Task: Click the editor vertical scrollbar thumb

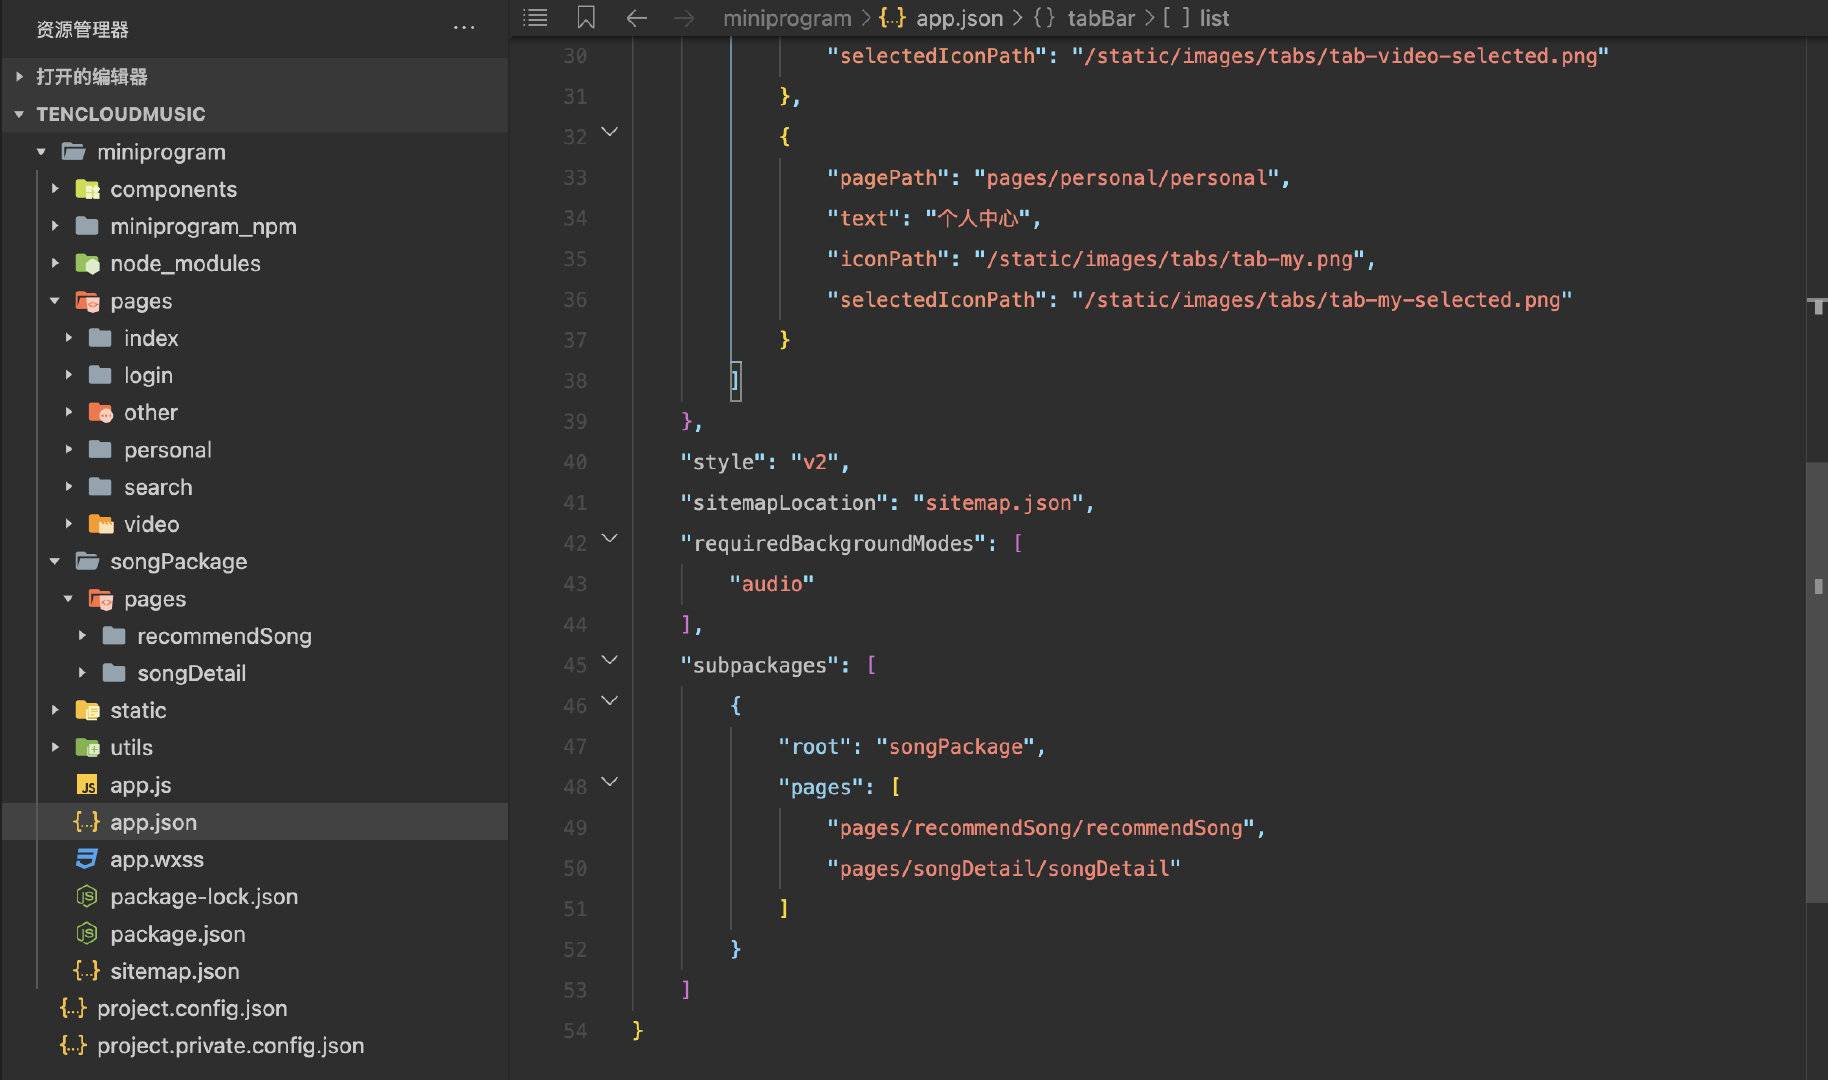Action: [1817, 682]
